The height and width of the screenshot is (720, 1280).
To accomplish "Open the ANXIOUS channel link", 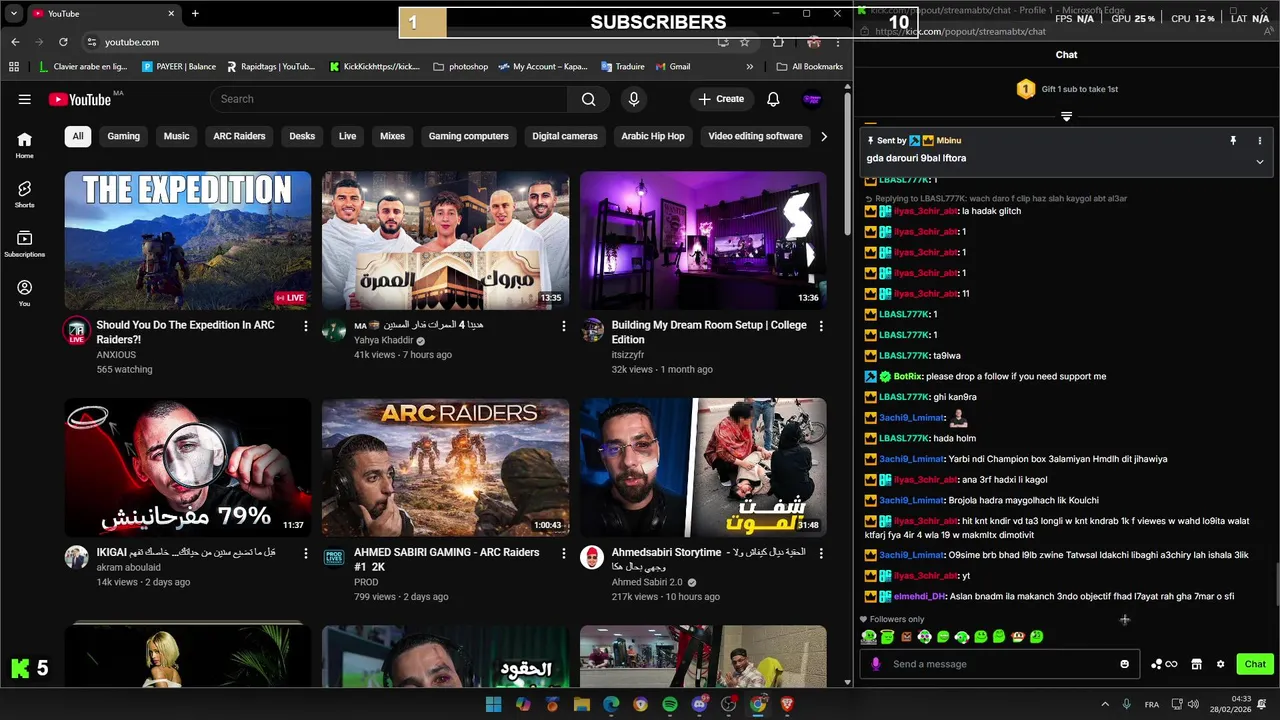I will (x=116, y=355).
